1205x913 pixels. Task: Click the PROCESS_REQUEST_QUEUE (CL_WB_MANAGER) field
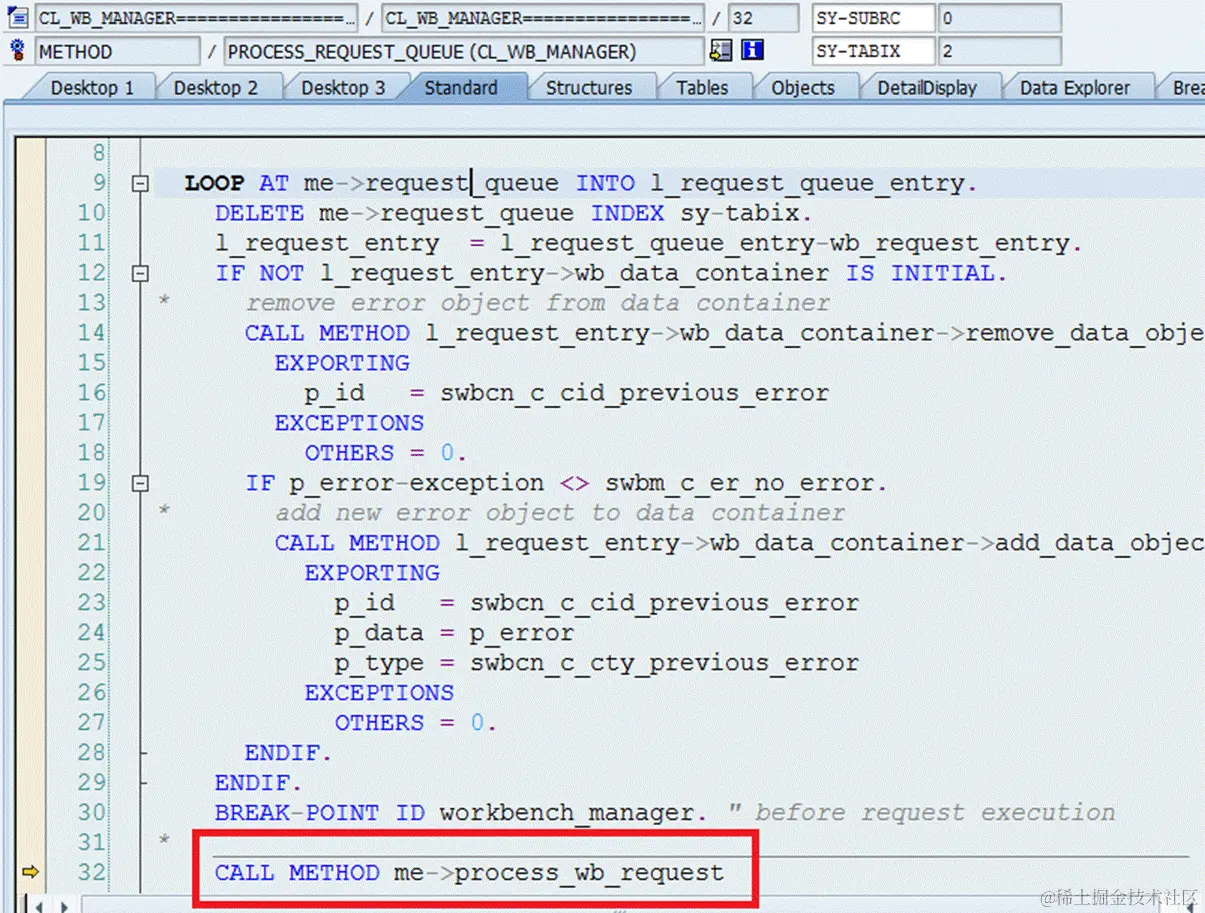[x=465, y=51]
